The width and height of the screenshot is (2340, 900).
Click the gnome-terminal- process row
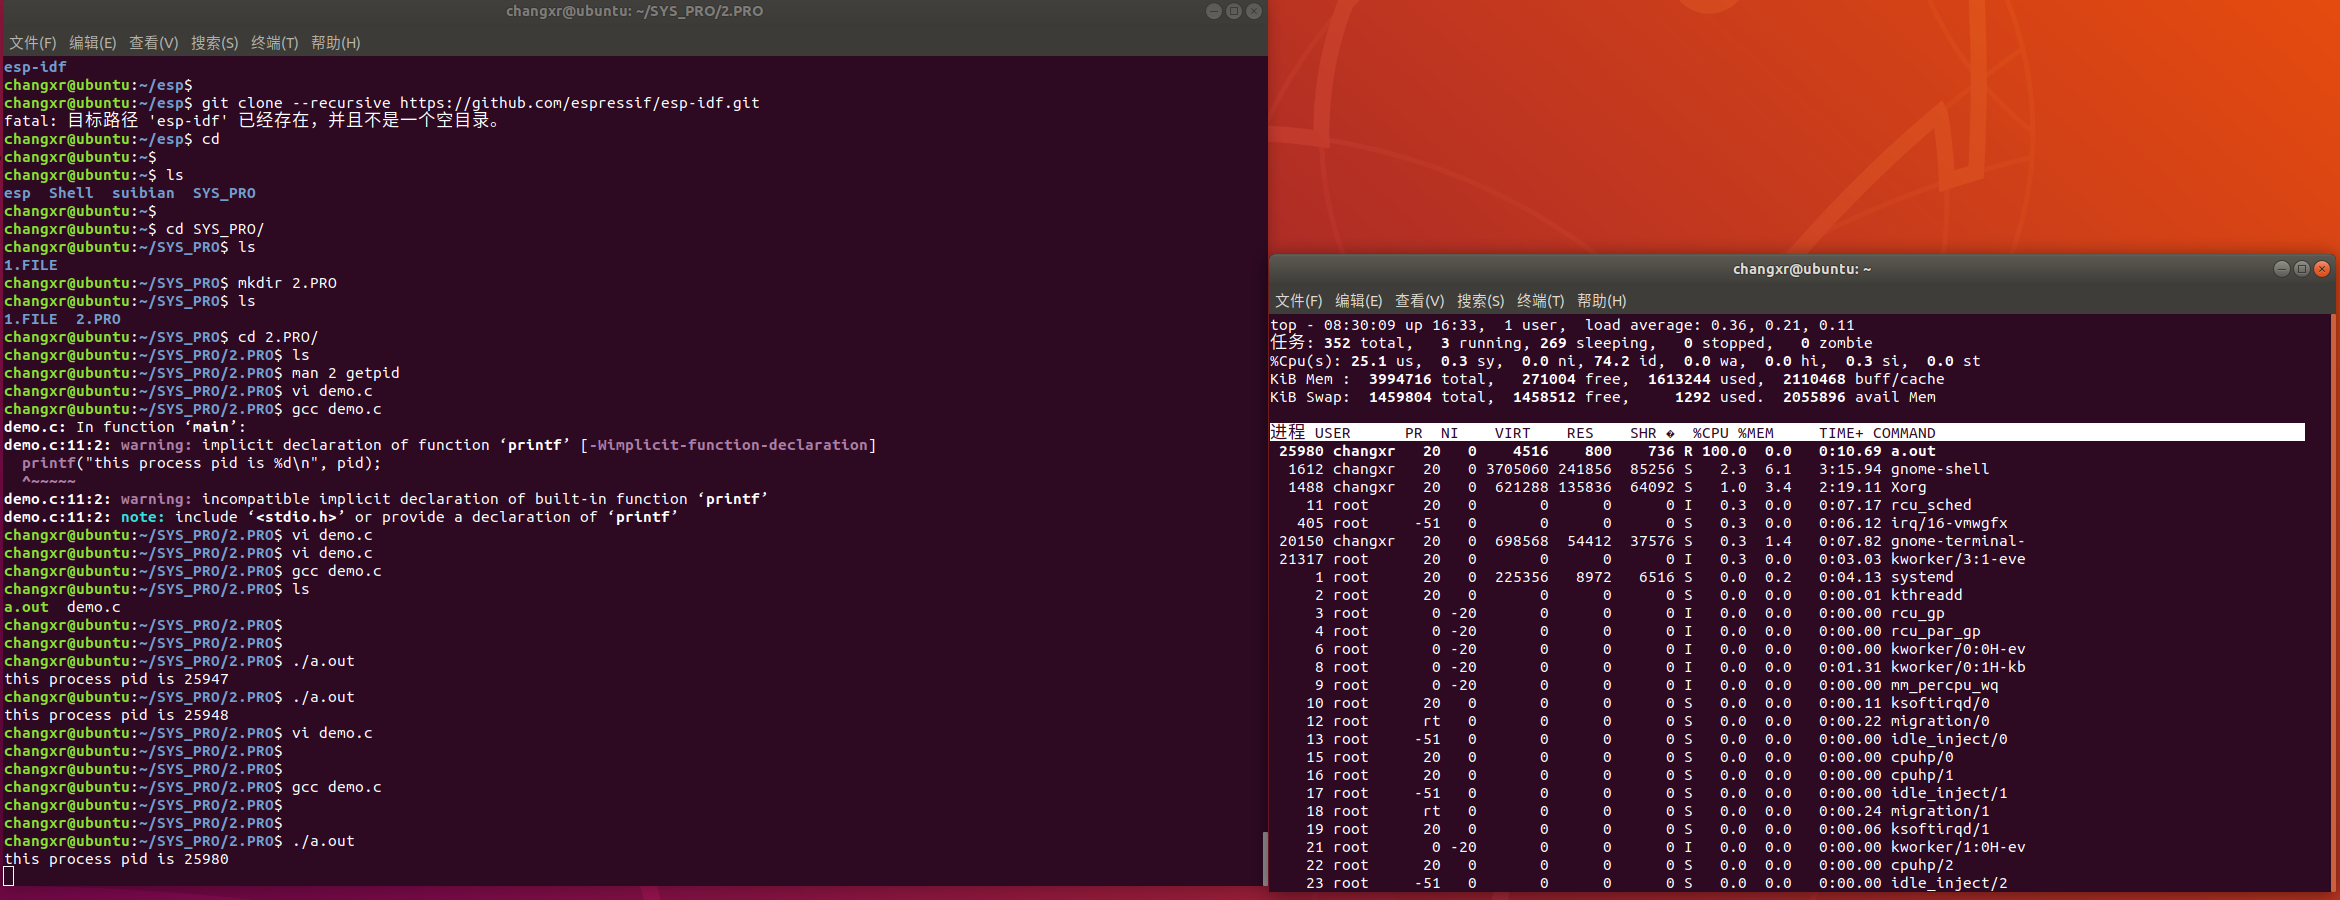pos(1787,541)
